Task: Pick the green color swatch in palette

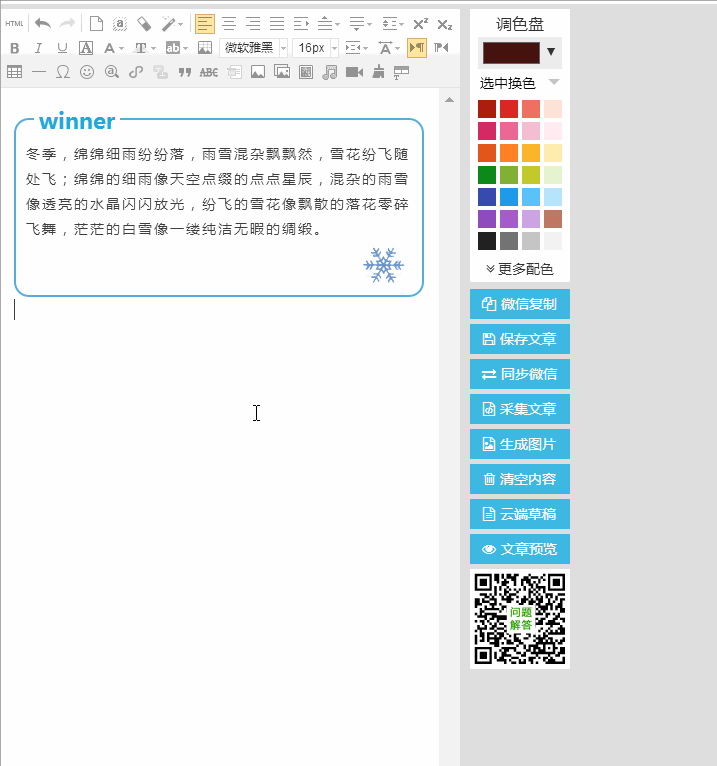Action: click(487, 175)
